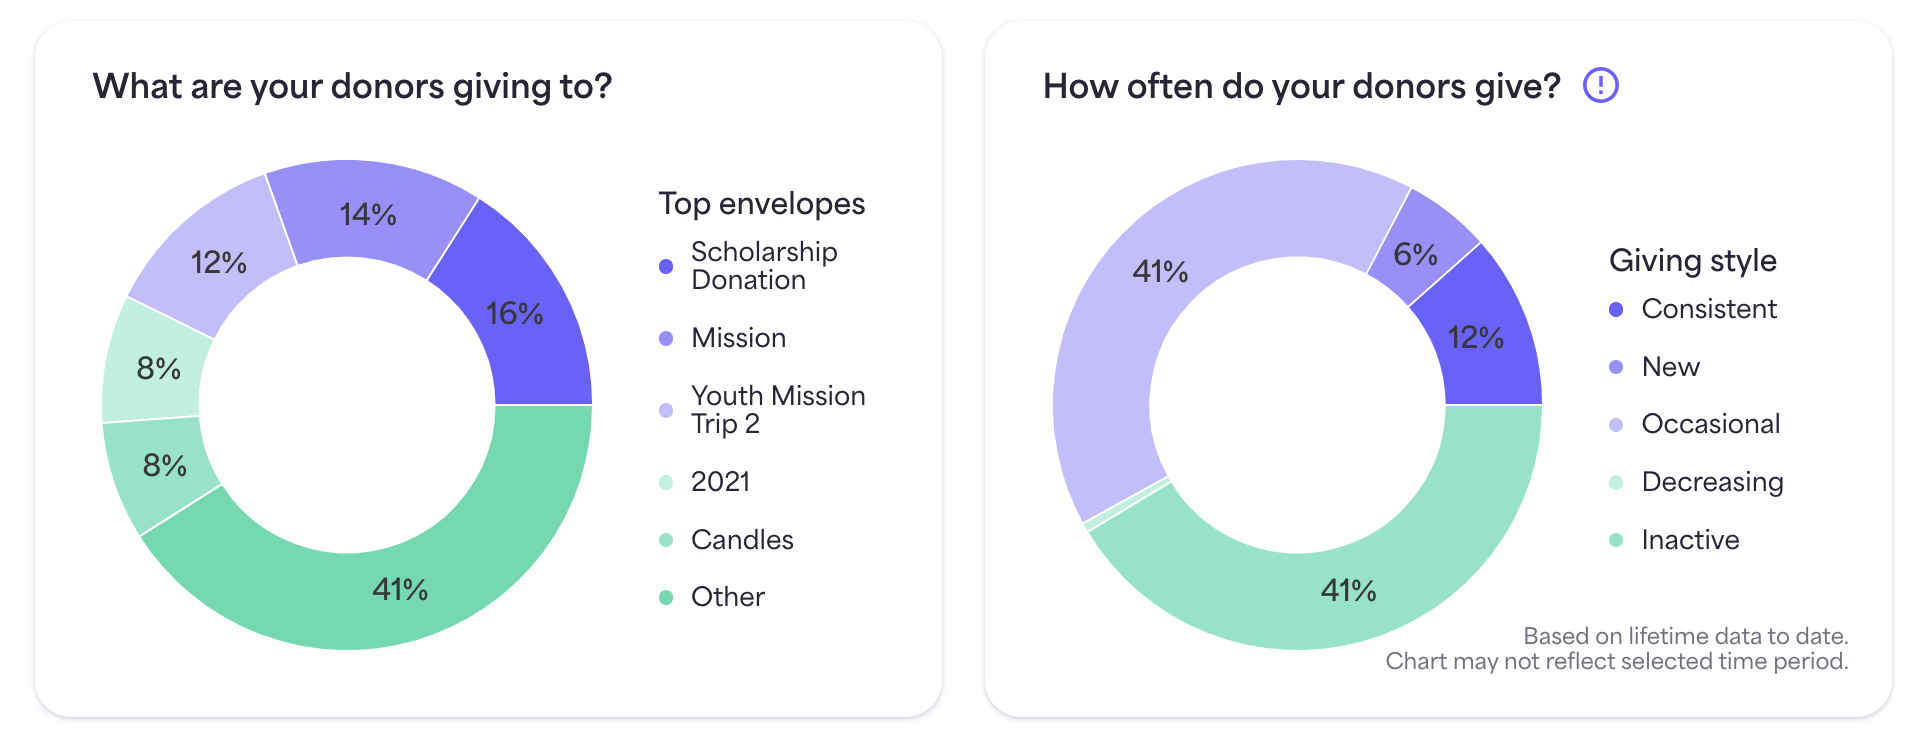This screenshot has width=1908, height=734.
Task: Click the Inactive legend entry
Action: [1690, 540]
